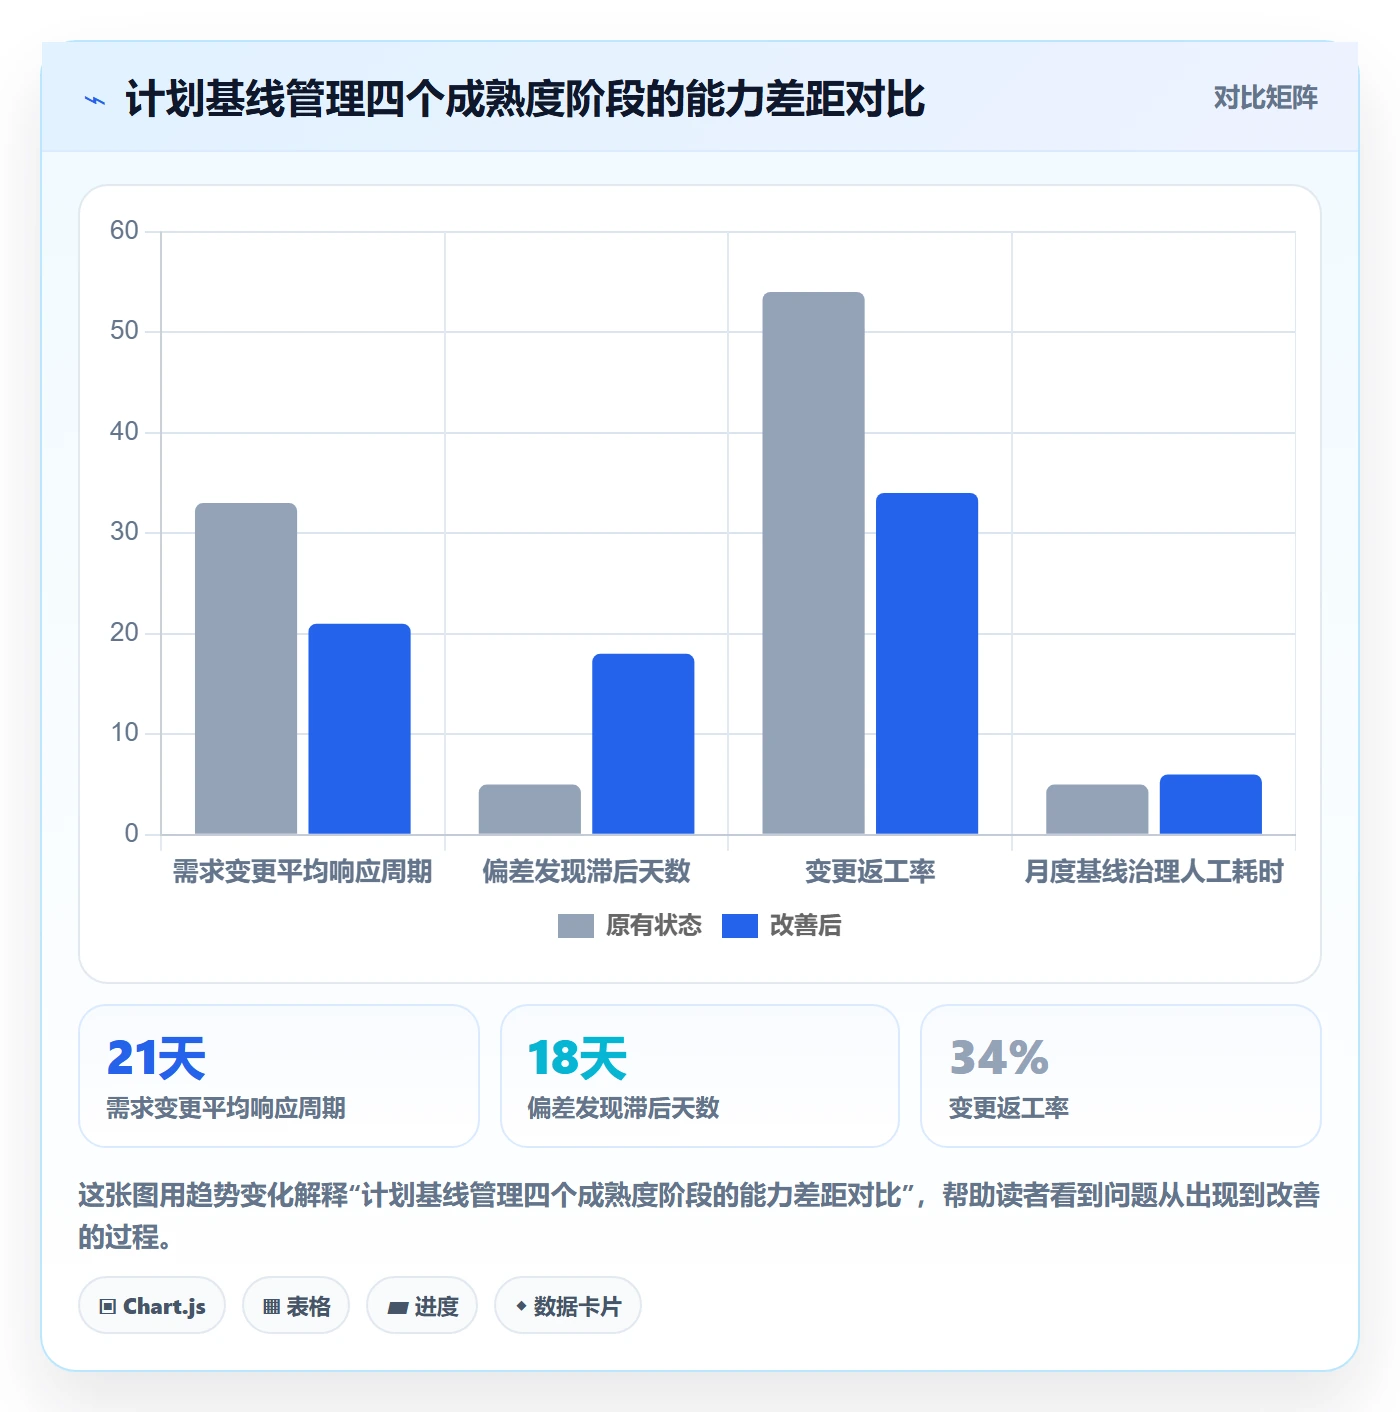This screenshot has height=1412, width=1400.
Task: Click the y-axis value 30
Action: (x=124, y=532)
